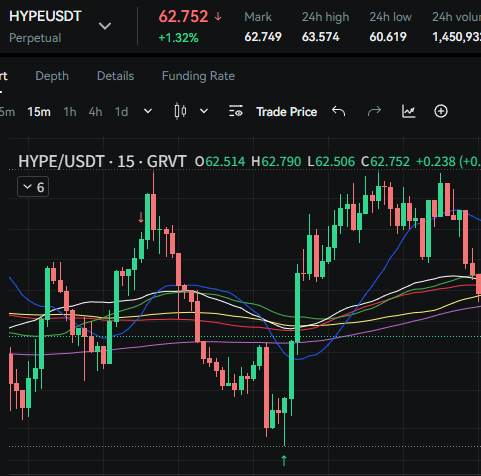Select the 15m timeframe
The height and width of the screenshot is (476, 481).
click(x=39, y=112)
